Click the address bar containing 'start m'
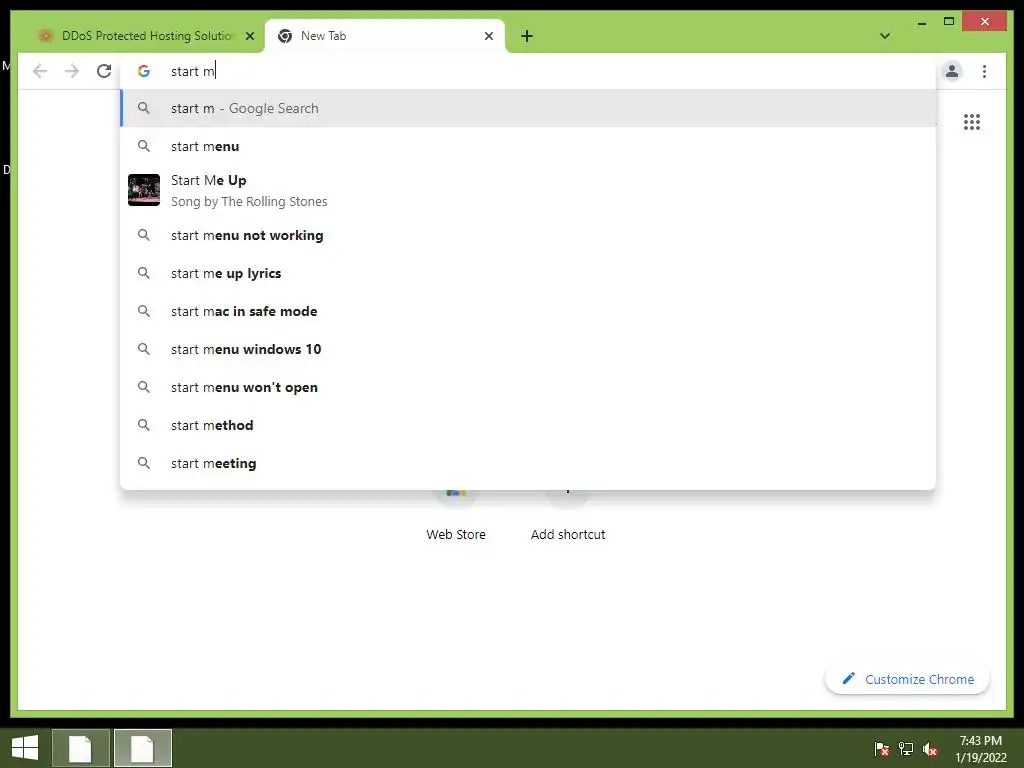This screenshot has width=1024, height=768. (529, 71)
